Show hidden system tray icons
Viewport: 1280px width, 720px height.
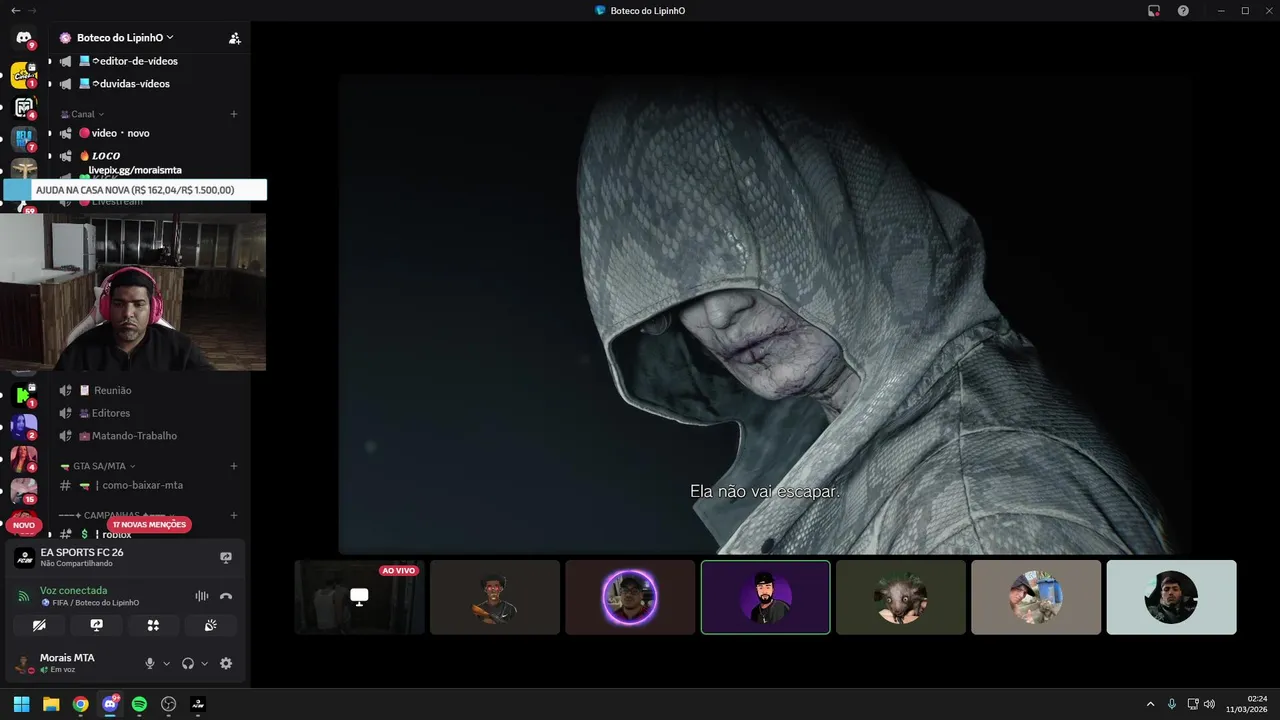coord(1150,704)
